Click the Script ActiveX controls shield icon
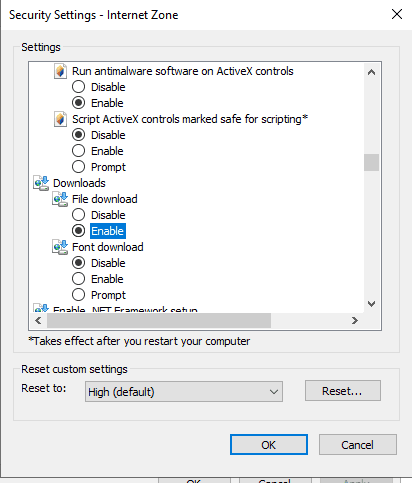 (60, 119)
